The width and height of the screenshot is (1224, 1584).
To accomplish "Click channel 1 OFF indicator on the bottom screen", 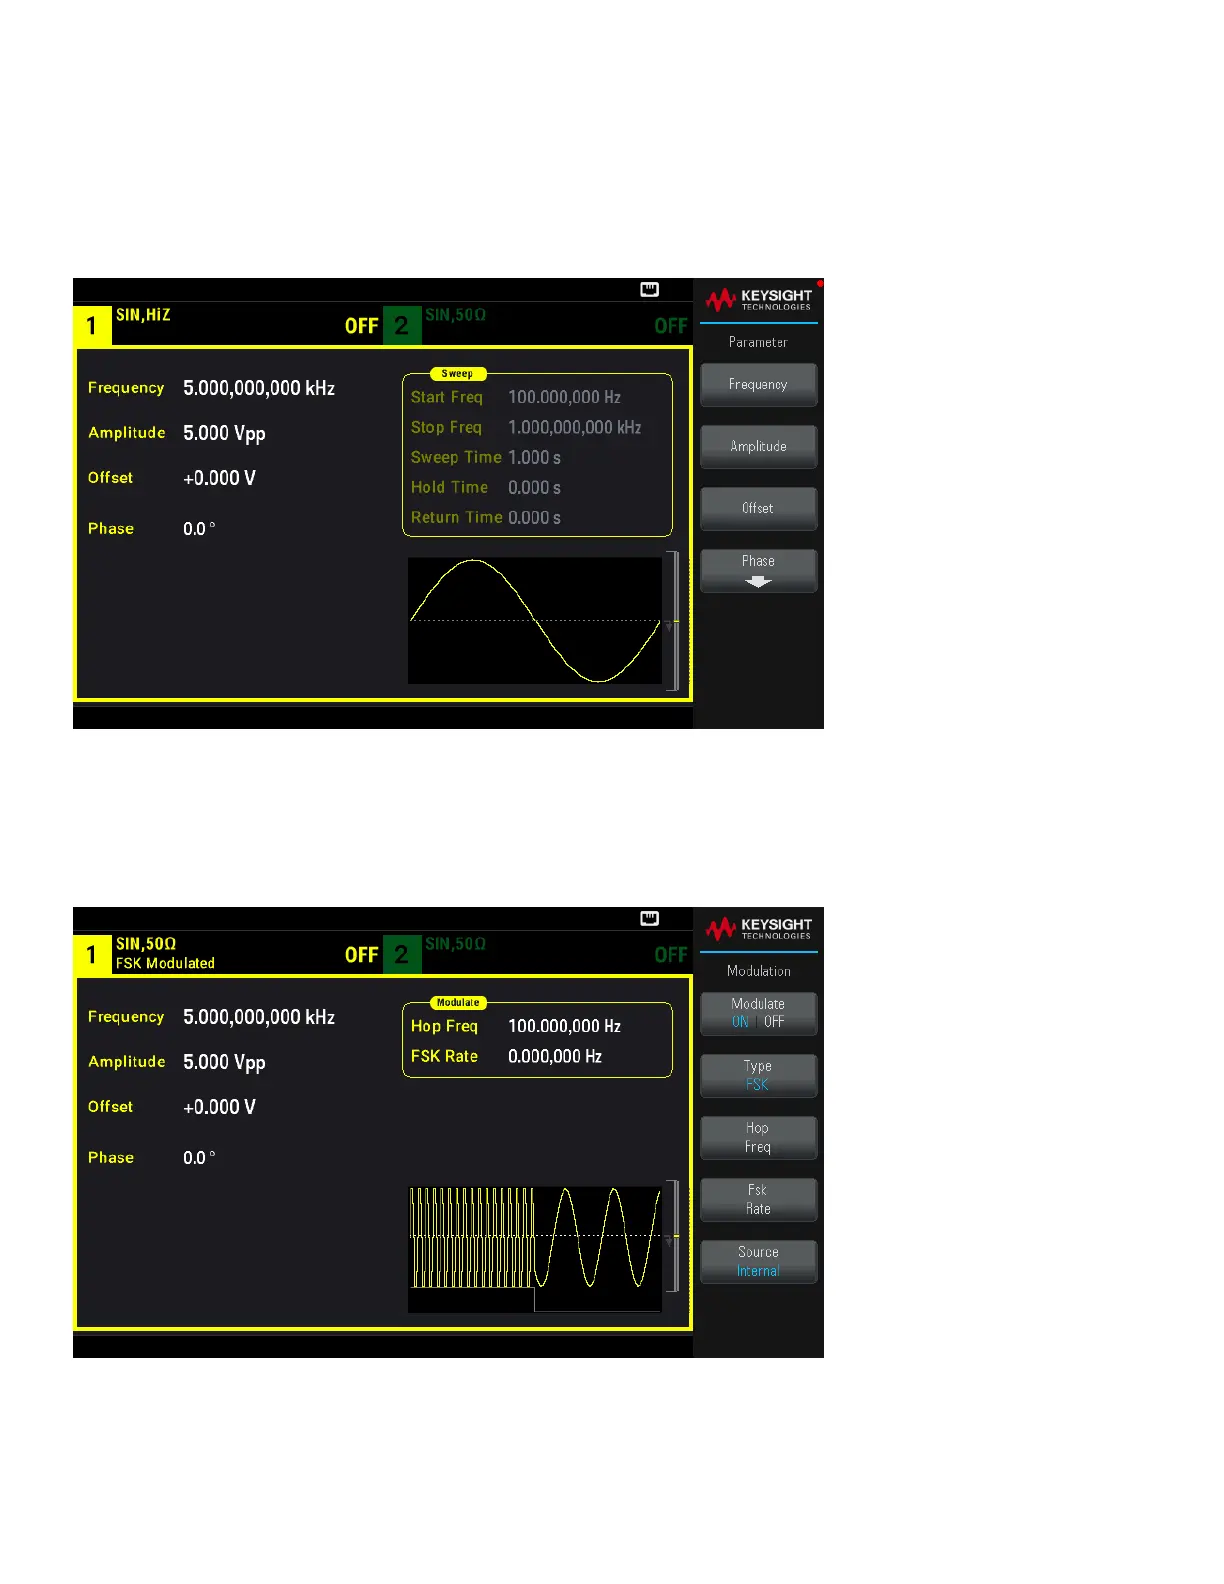I will click(x=361, y=955).
